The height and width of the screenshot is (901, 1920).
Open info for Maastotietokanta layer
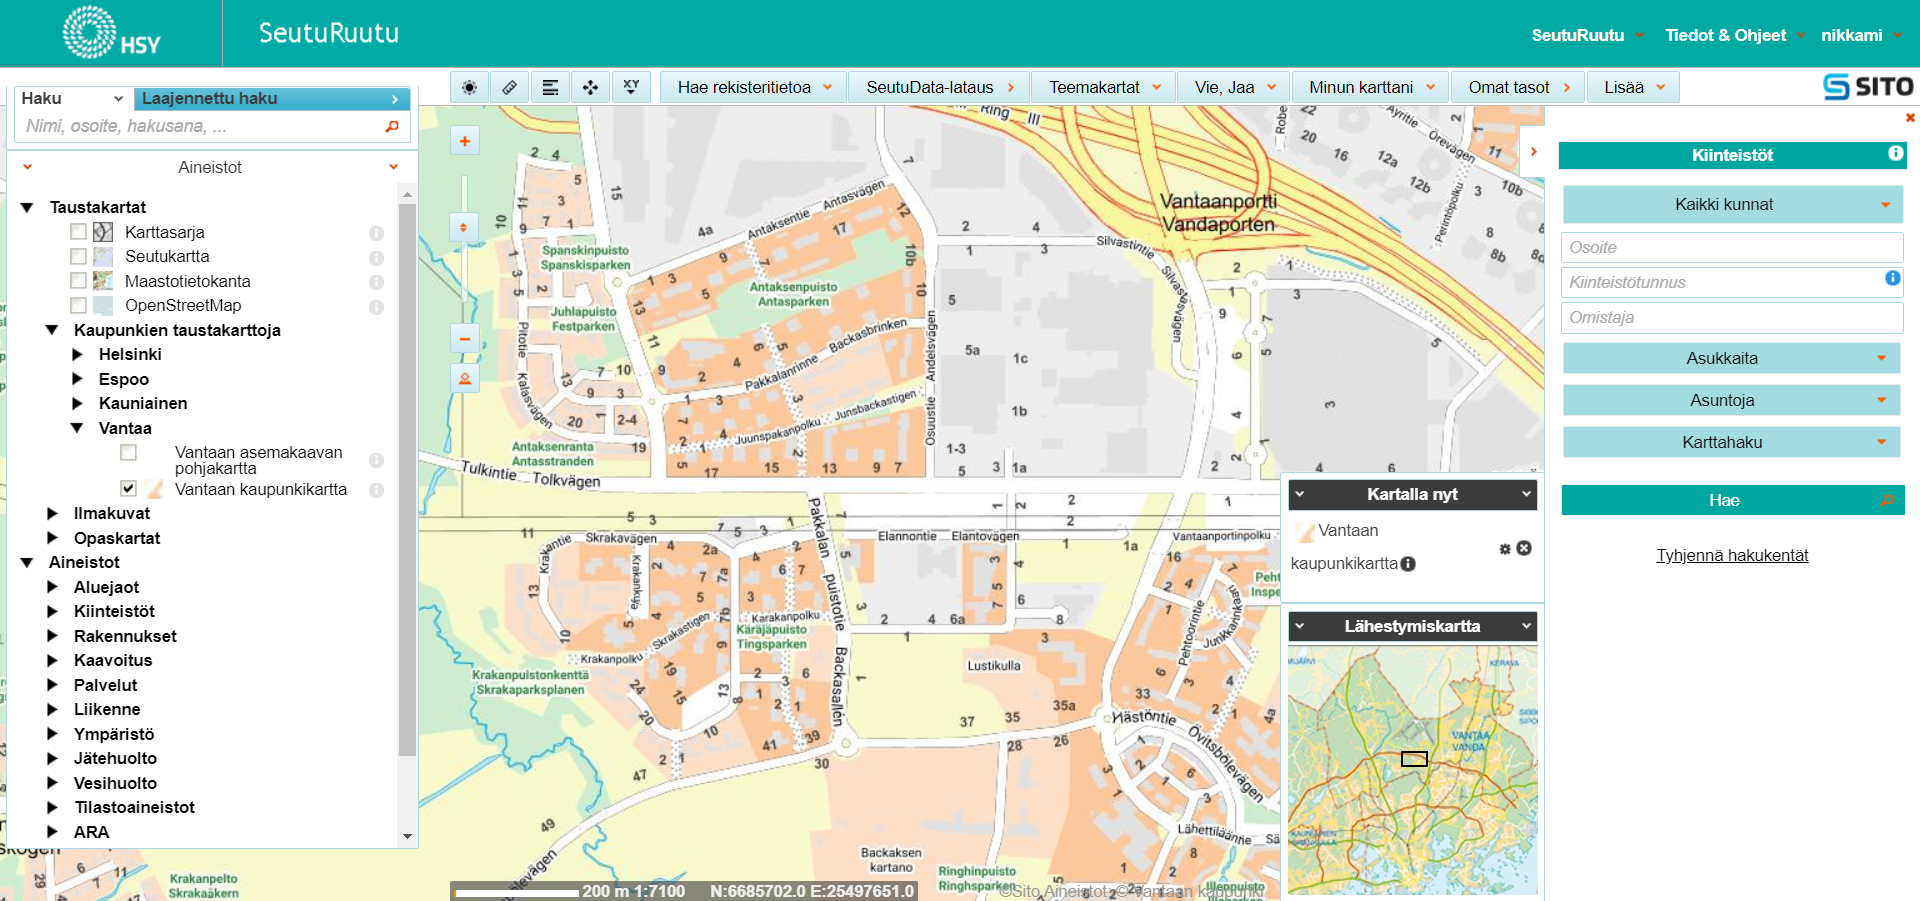[377, 282]
